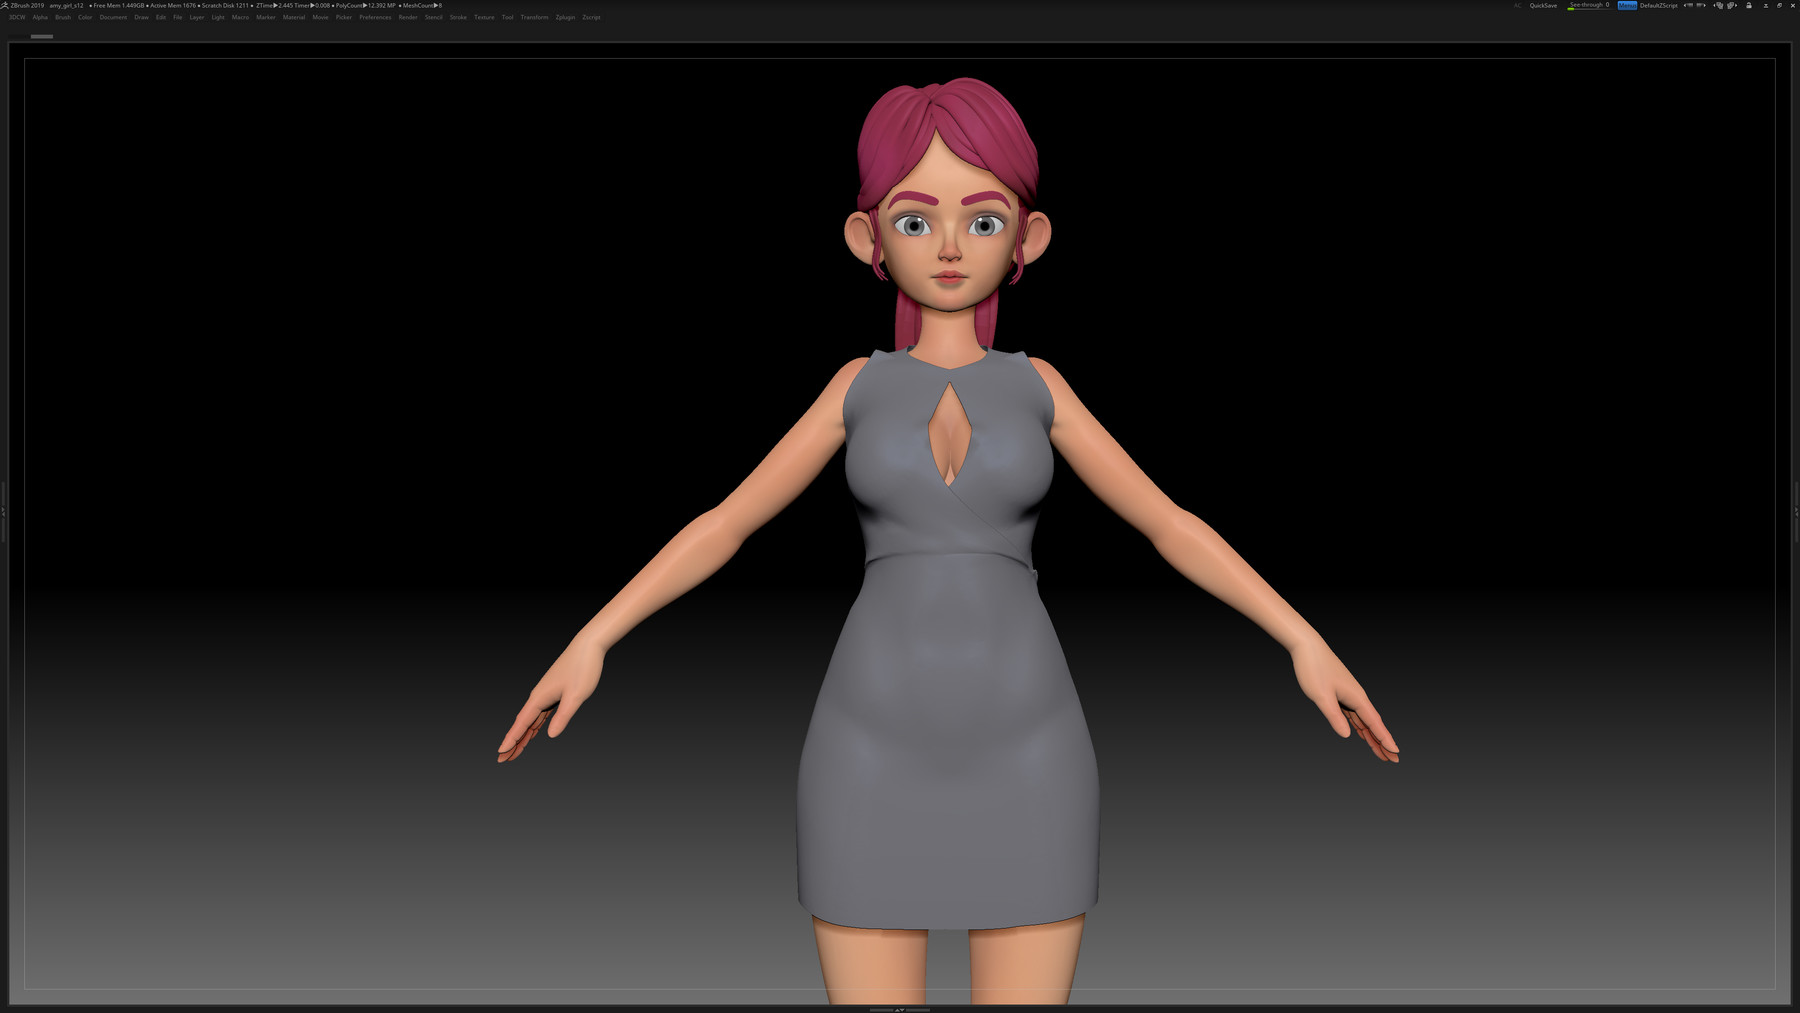
Task: Click the right-pointing scroll arrow on top shelf
Action: click(x=1703, y=5)
